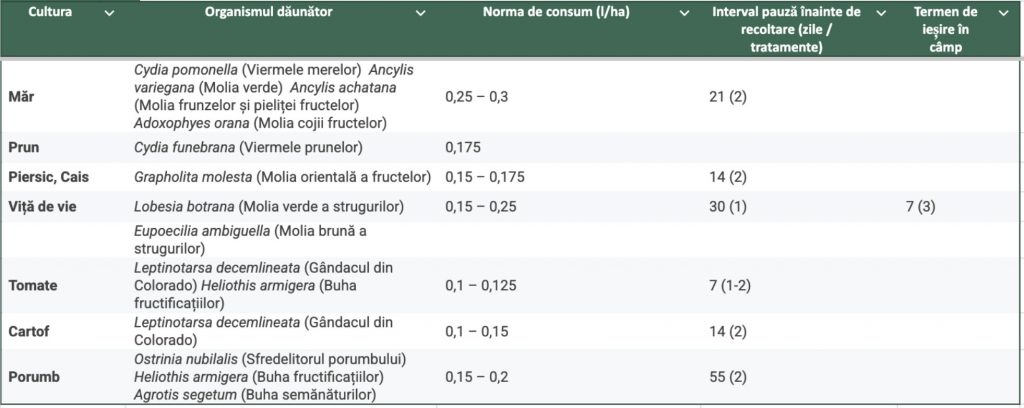Viewport: 1024px width, 408px height.
Task: Click the 55 (2) interval for Porumb
Action: point(729,377)
